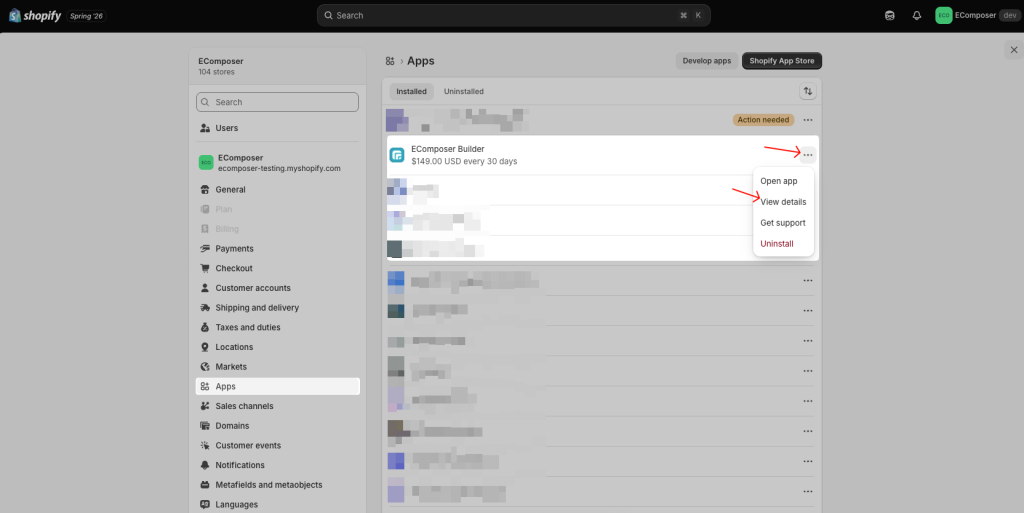The height and width of the screenshot is (513, 1024).
Task: Open the EComposer Builder three-dot menu
Action: tap(808, 155)
